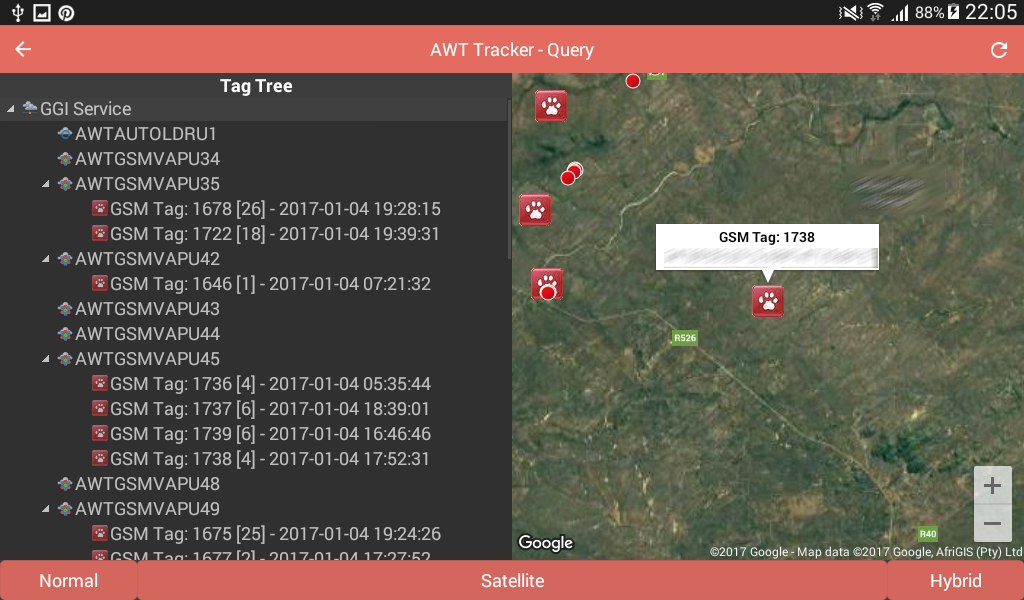1024x600 pixels.
Task: Collapse the GGI Service root node
Action: pos(10,109)
